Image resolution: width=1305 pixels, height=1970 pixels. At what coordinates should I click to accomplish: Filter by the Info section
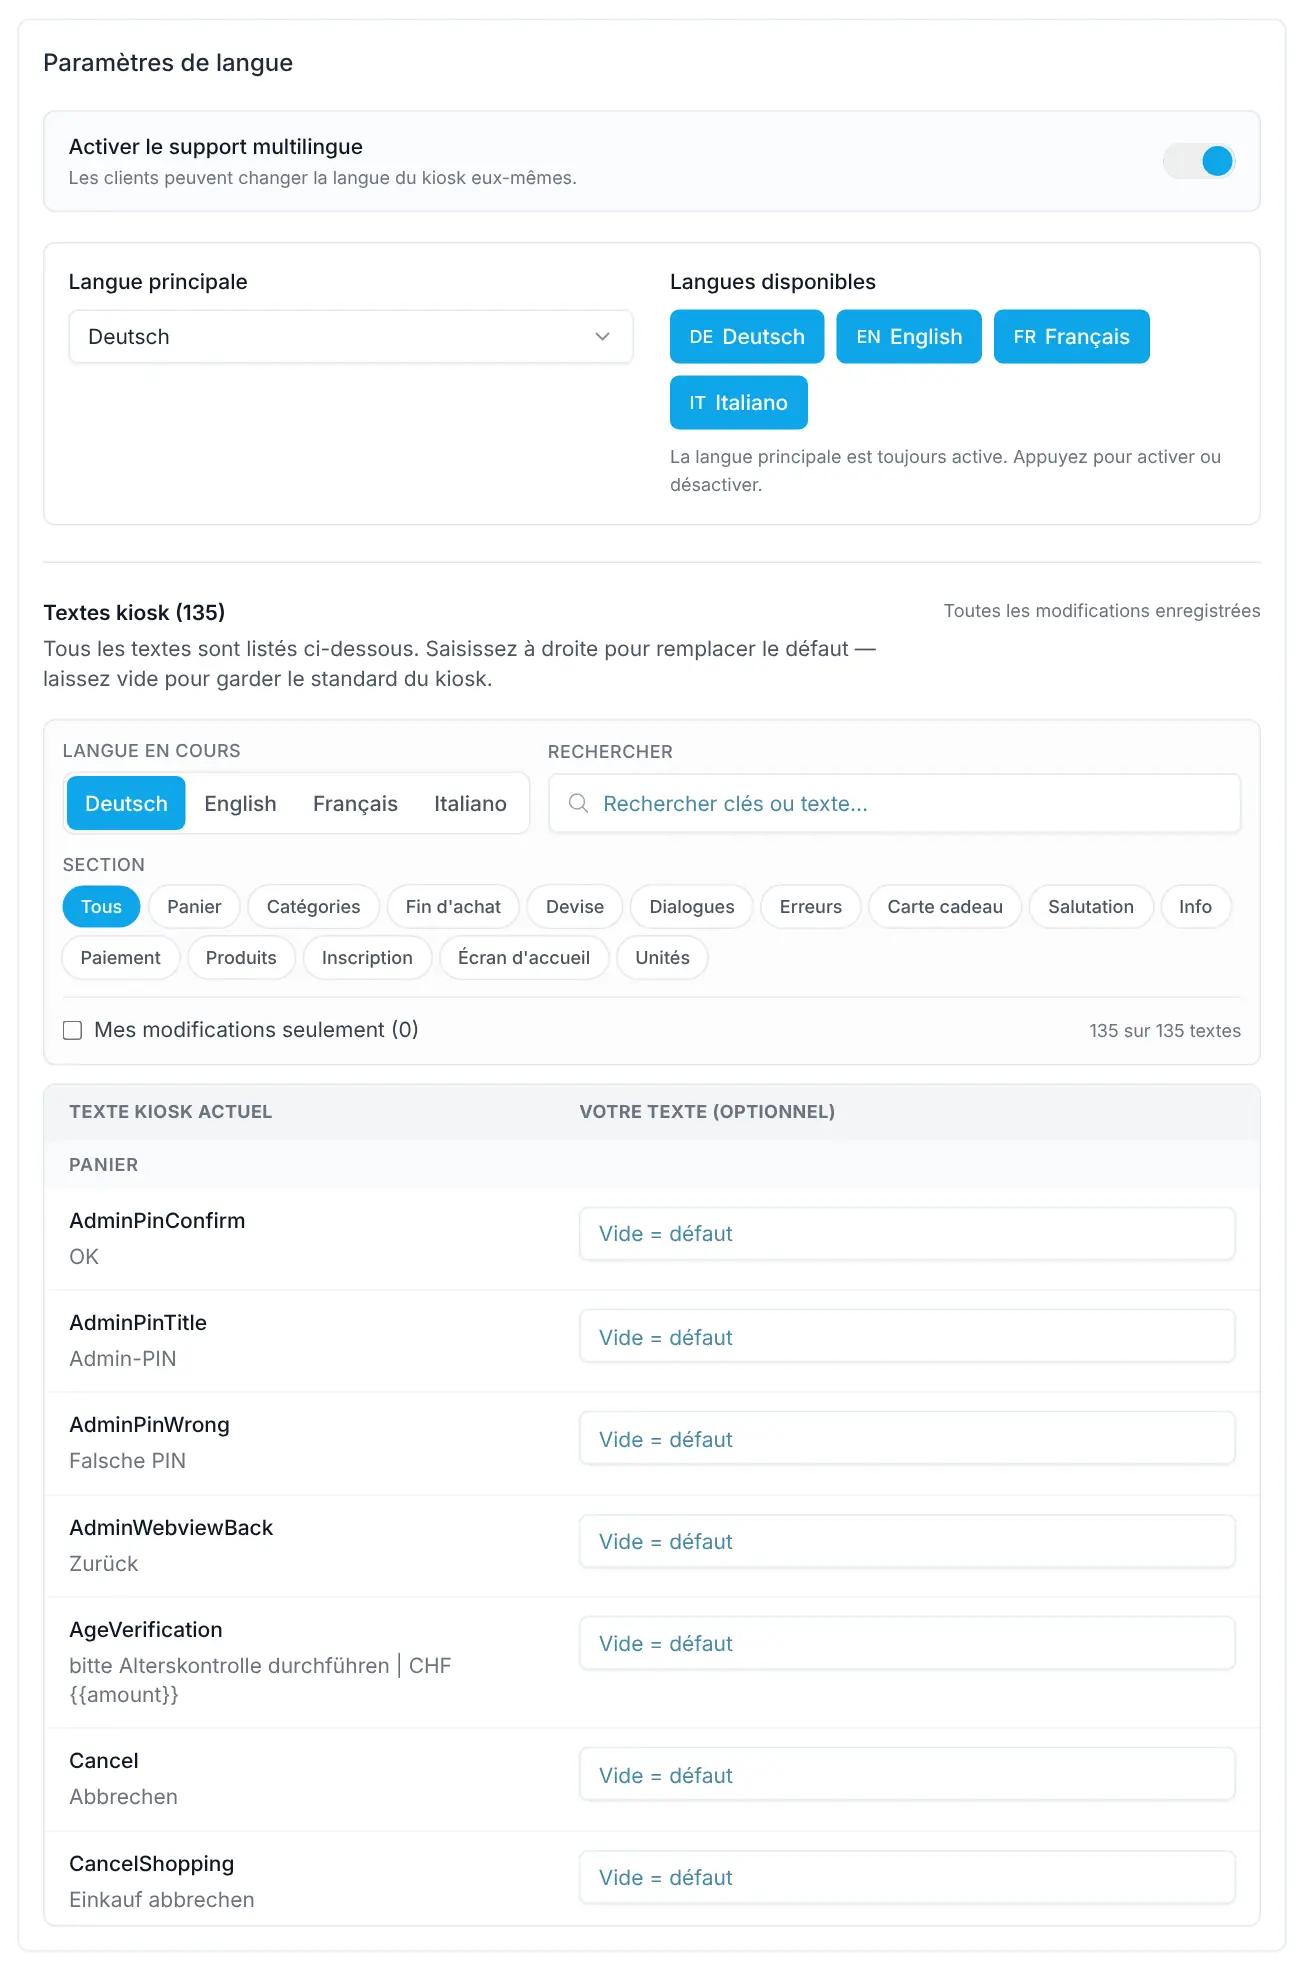click(x=1195, y=907)
